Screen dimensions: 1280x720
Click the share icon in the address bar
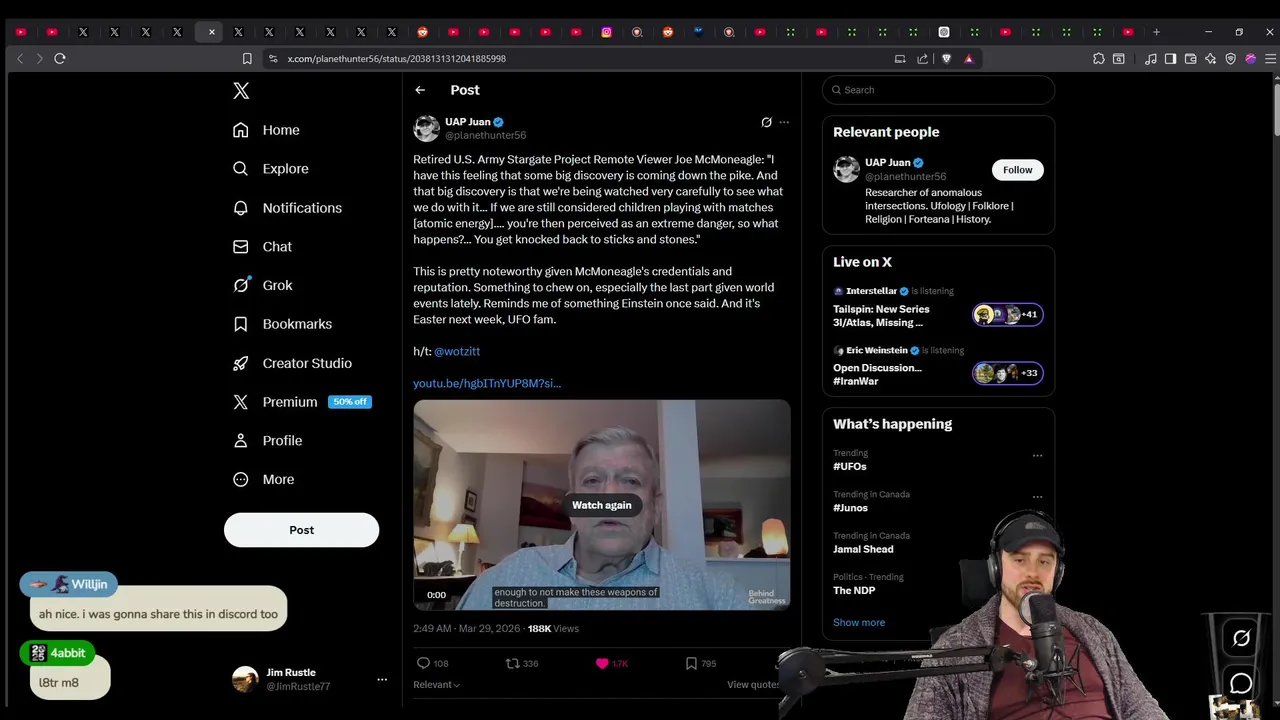[x=922, y=59]
